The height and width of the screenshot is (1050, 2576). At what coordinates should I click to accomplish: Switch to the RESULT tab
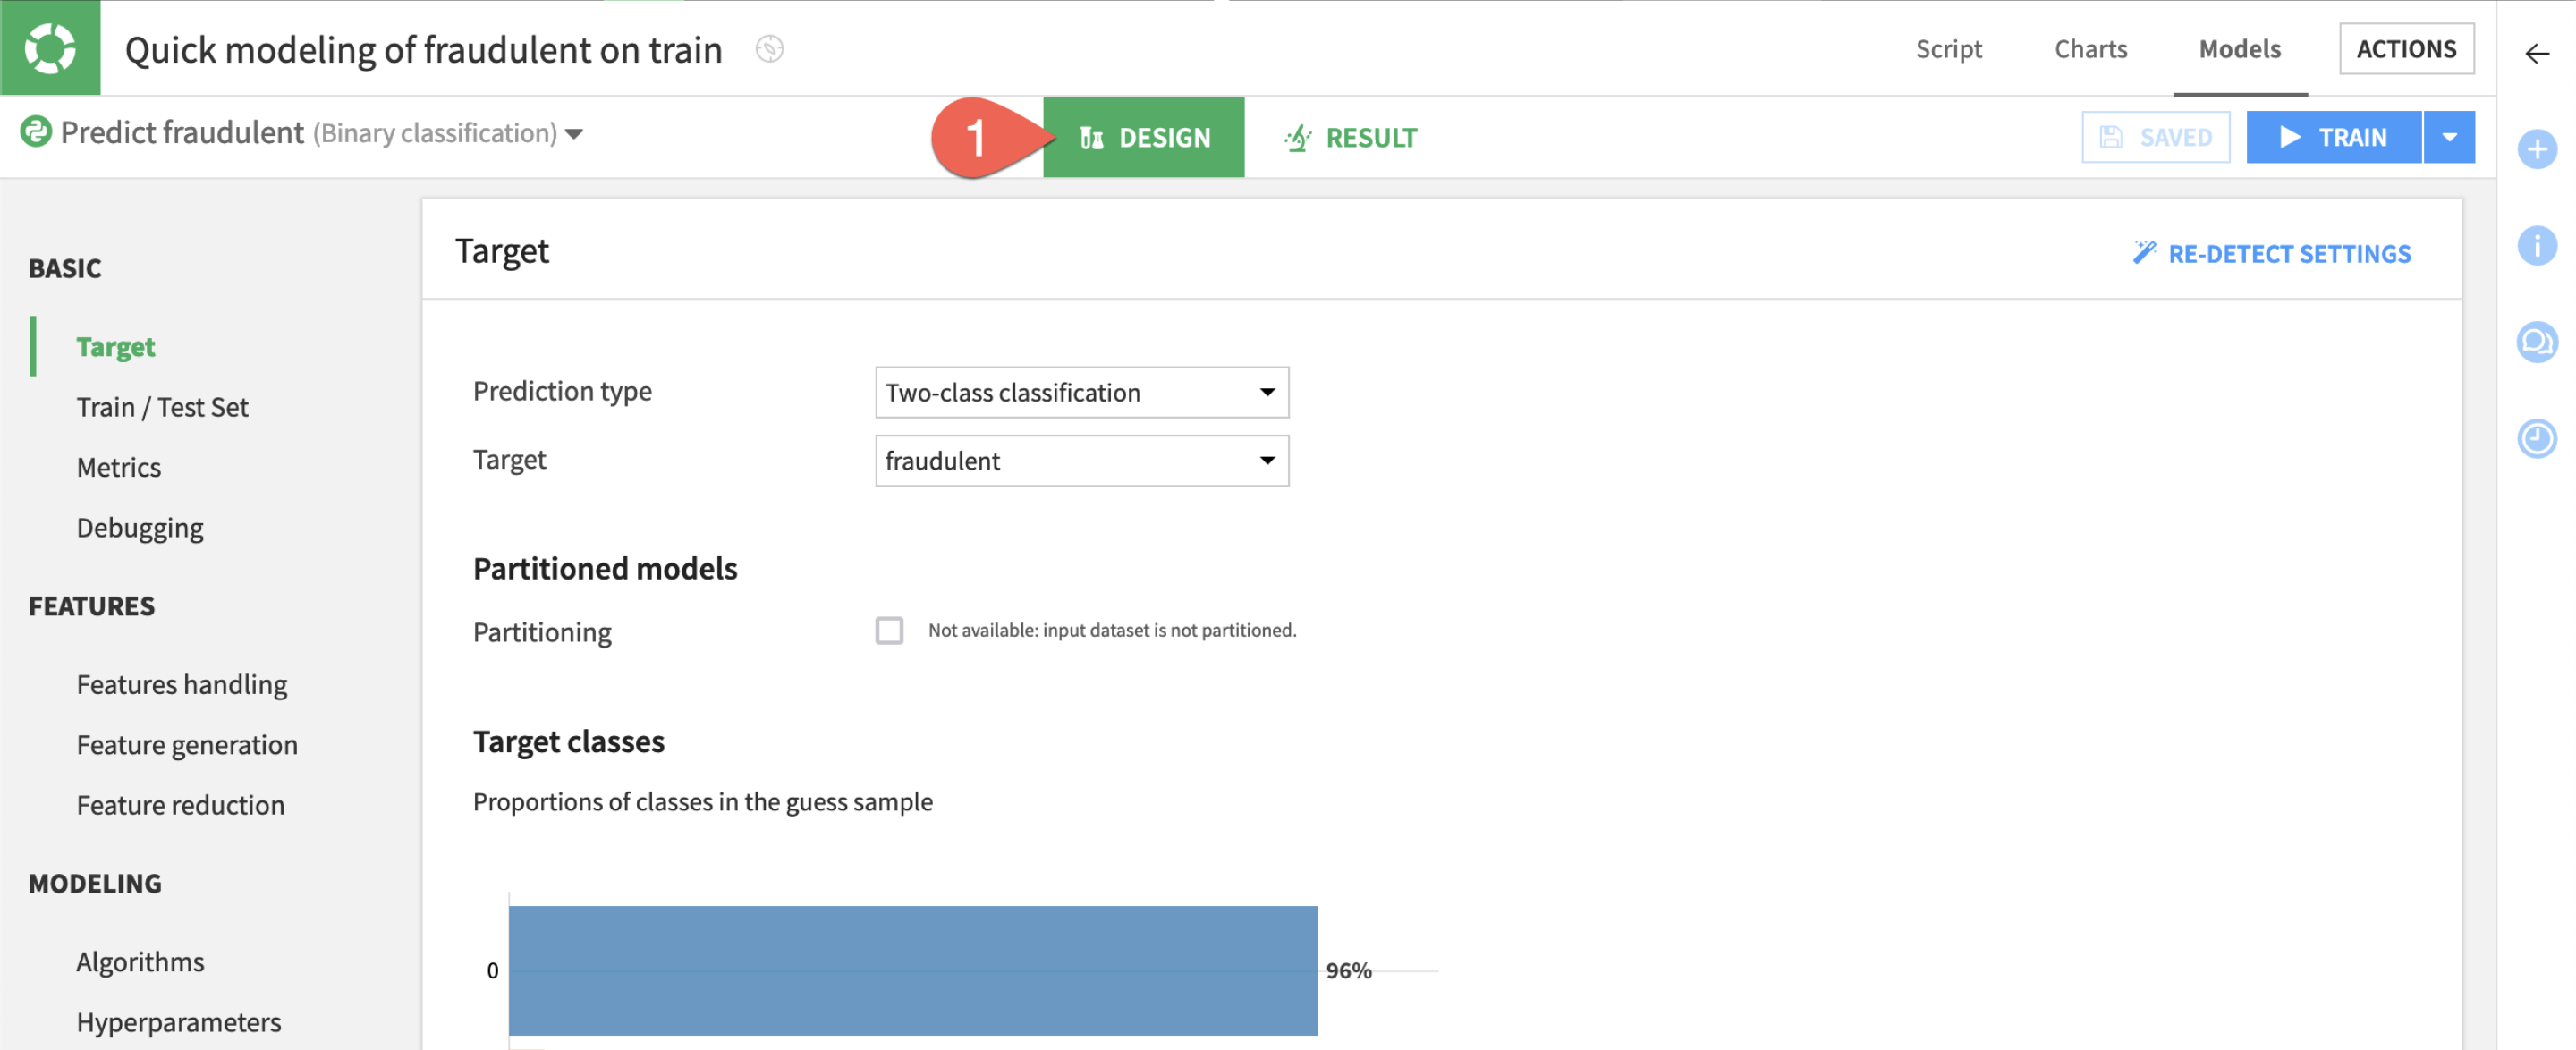pos(1351,137)
